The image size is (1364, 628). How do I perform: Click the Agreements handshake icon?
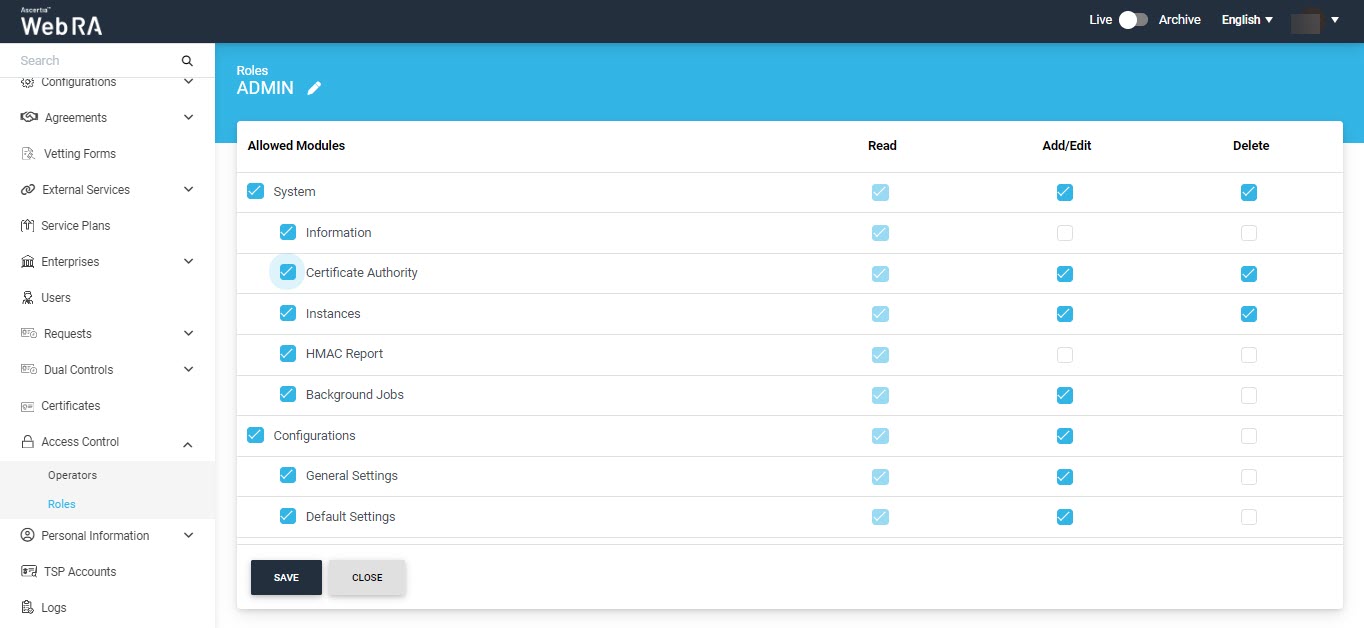tap(29, 117)
